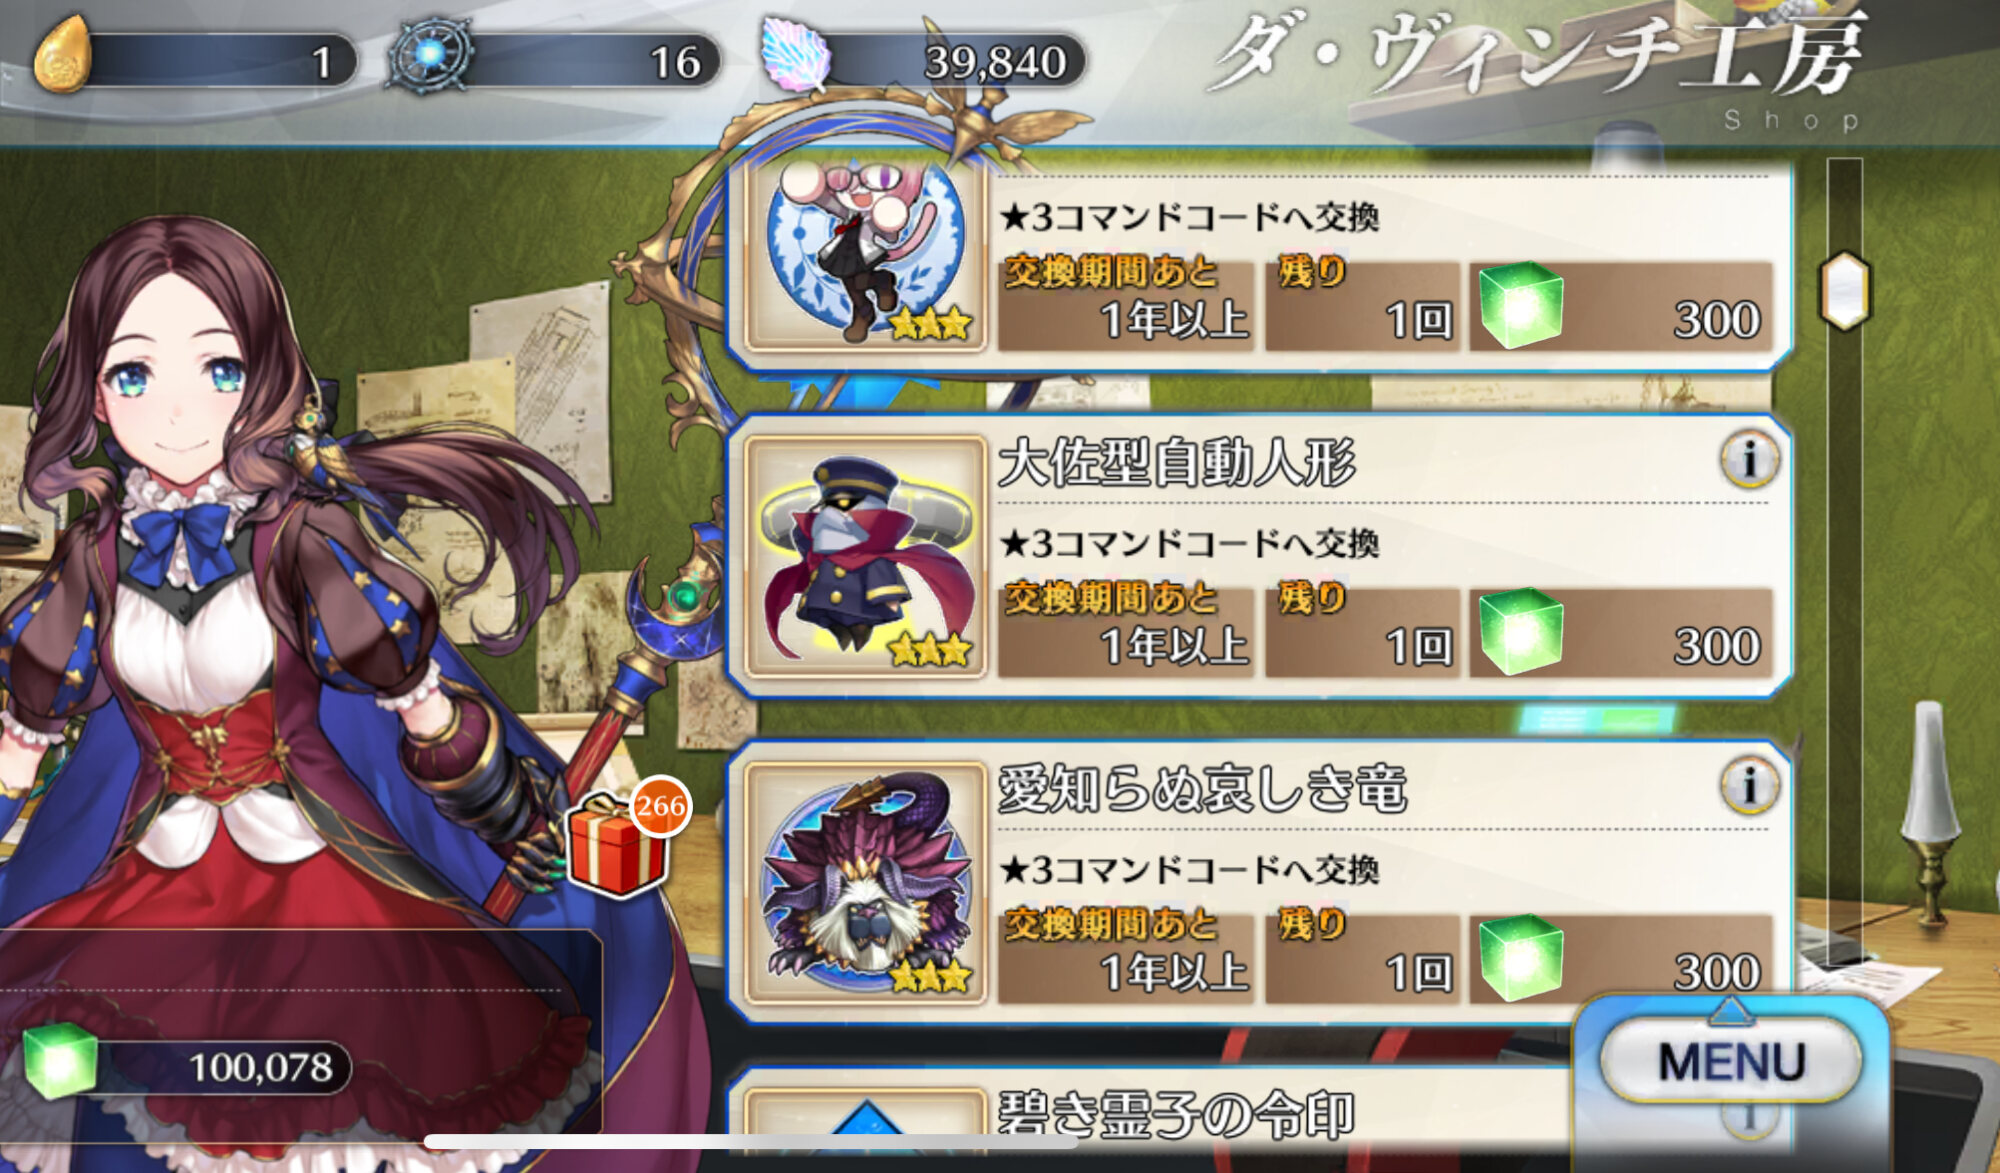This screenshot has width=2000, height=1173.
Task: Open info for 愛知らぬ哀しき竜 item
Action: pyautogui.click(x=1749, y=786)
